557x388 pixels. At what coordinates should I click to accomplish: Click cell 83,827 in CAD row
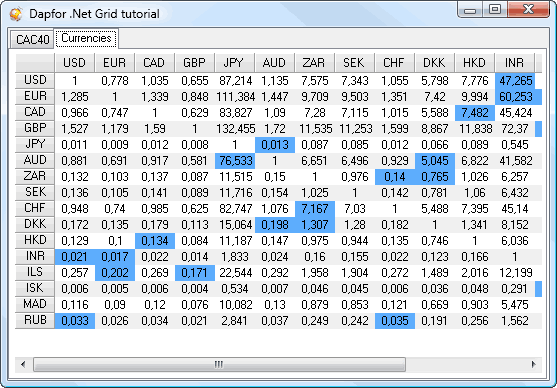coord(235,113)
